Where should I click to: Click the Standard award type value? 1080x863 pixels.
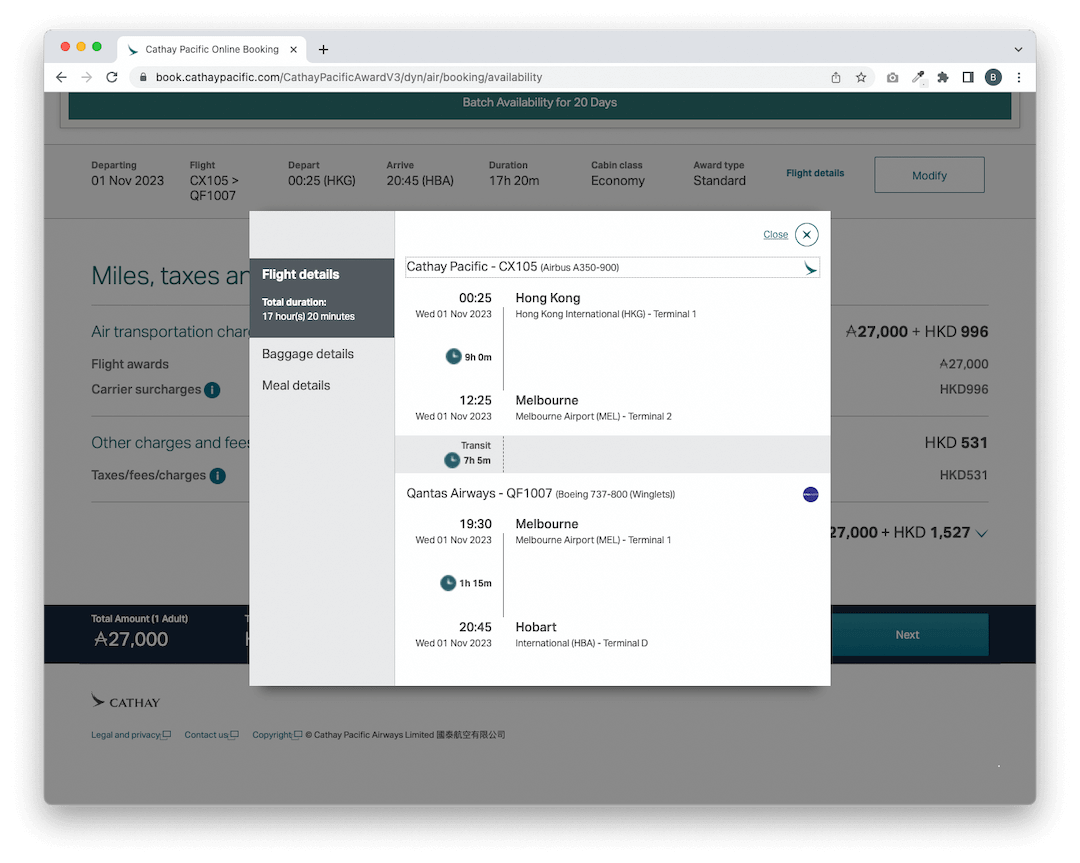[x=719, y=181]
